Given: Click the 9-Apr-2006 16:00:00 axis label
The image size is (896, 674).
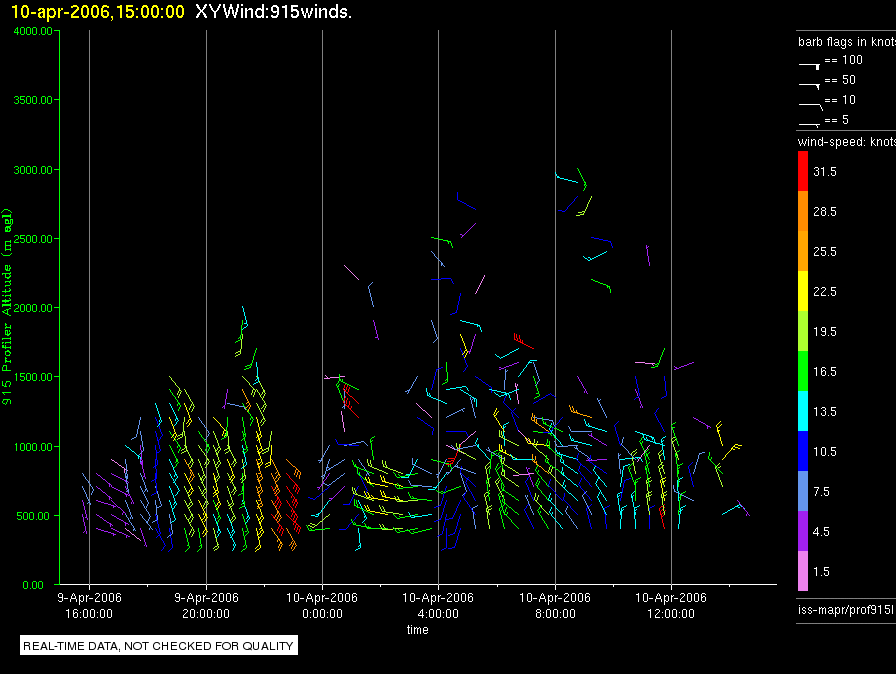Looking at the screenshot, I should (x=89, y=605).
